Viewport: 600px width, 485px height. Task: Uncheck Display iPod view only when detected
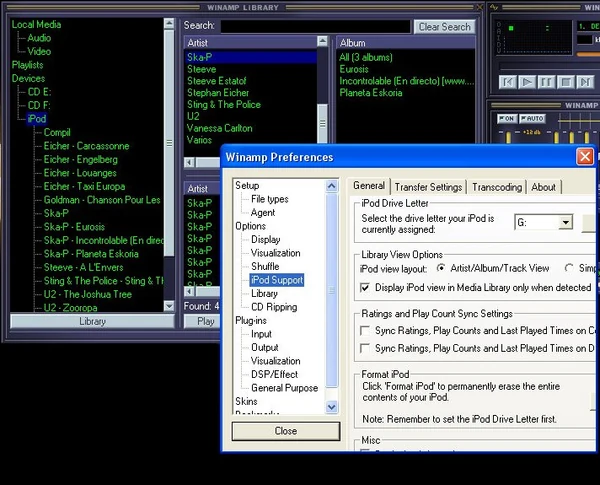[x=365, y=287]
